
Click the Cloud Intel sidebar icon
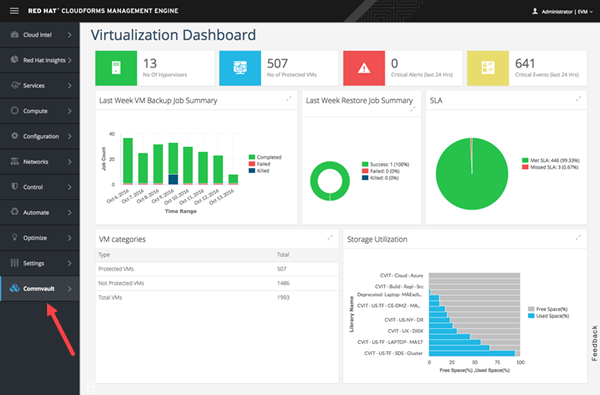(15, 34)
